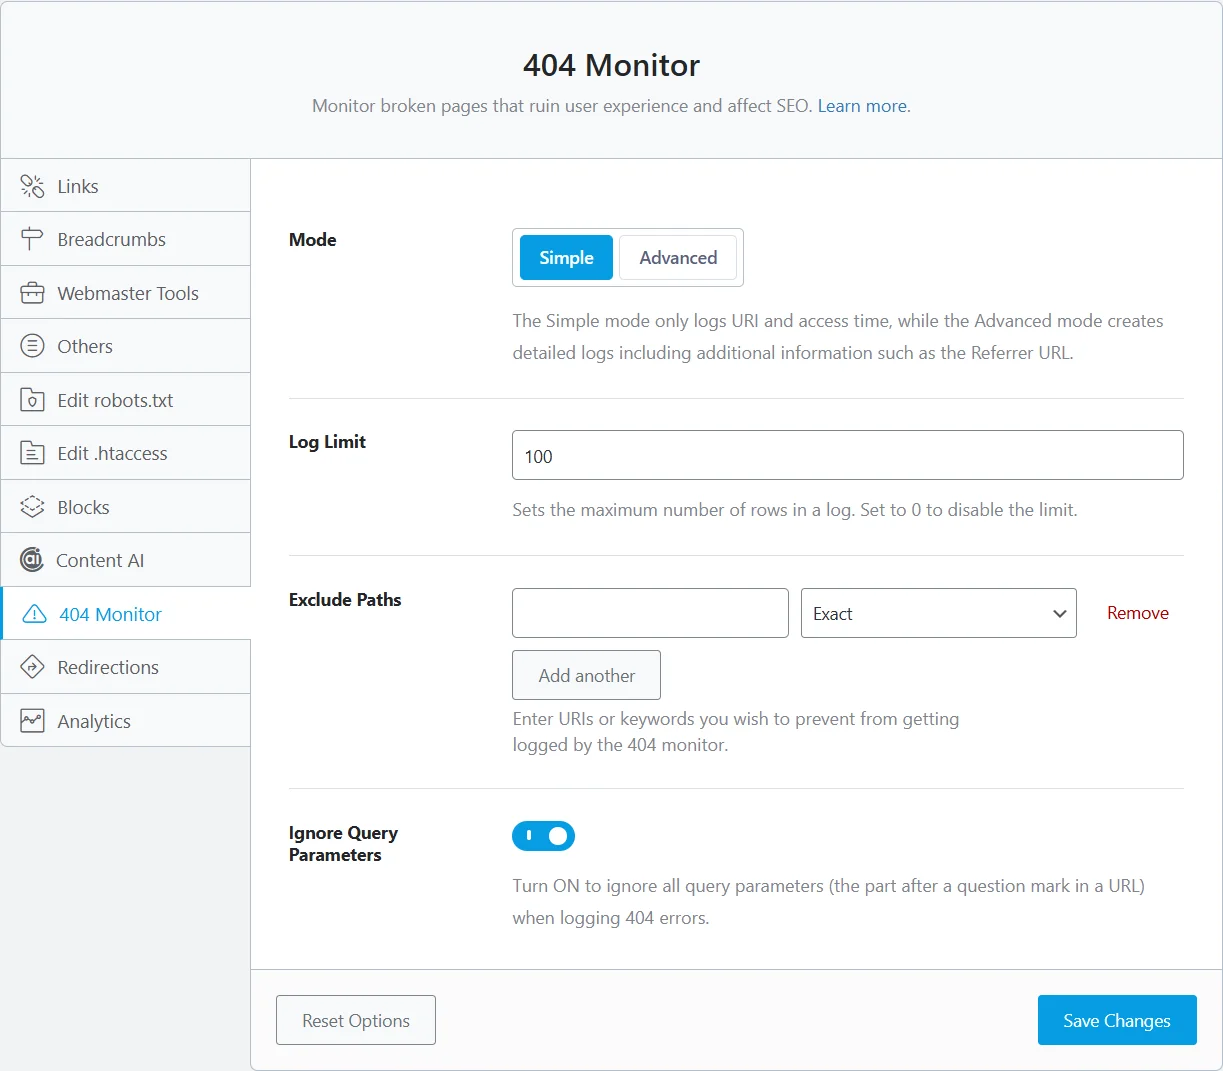This screenshot has height=1071, width=1223.
Task: Click the Log Limit input field
Action: click(x=848, y=455)
